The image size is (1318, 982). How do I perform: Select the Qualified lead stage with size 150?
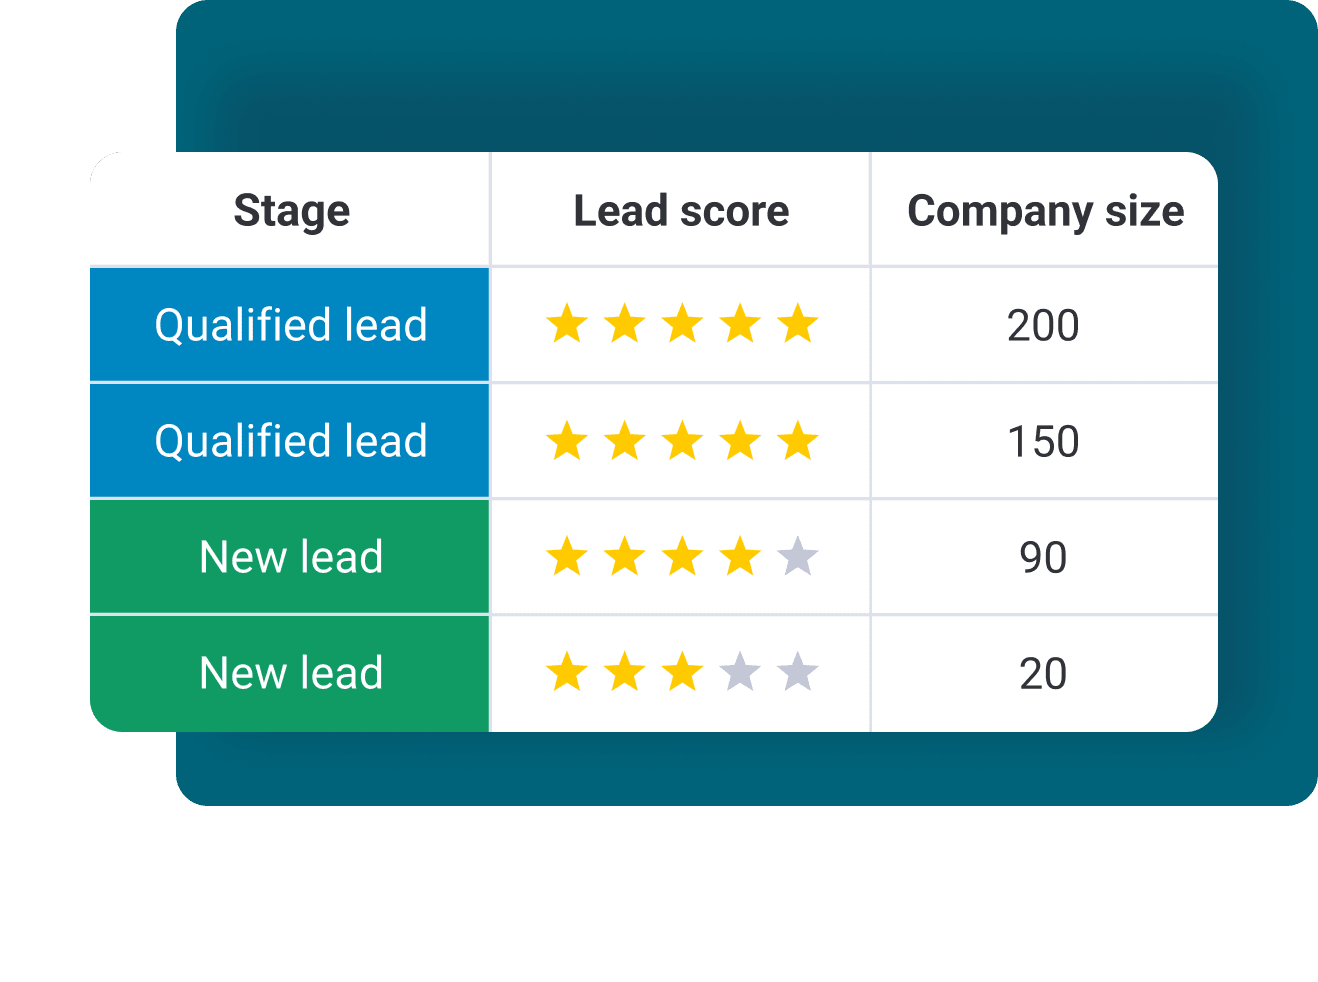point(290,441)
